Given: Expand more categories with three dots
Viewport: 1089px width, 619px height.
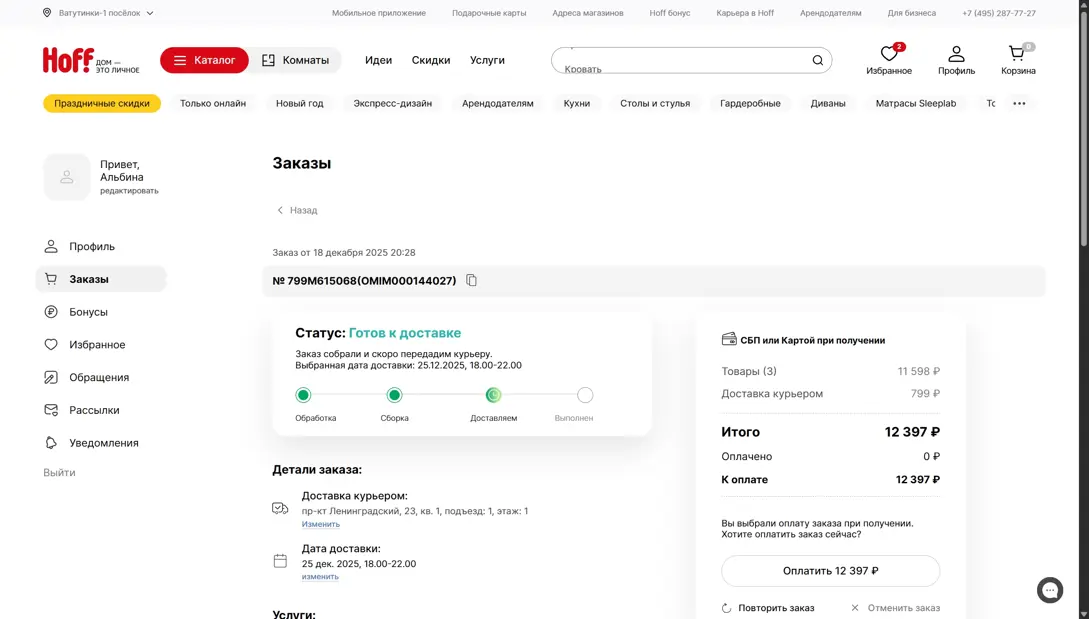Looking at the screenshot, I should (x=1019, y=103).
